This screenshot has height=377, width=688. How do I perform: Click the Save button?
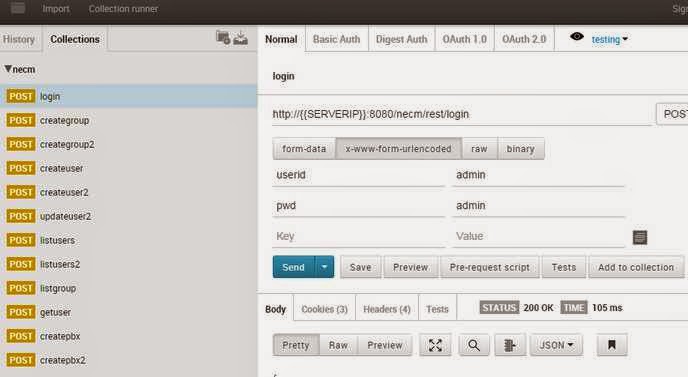361,267
